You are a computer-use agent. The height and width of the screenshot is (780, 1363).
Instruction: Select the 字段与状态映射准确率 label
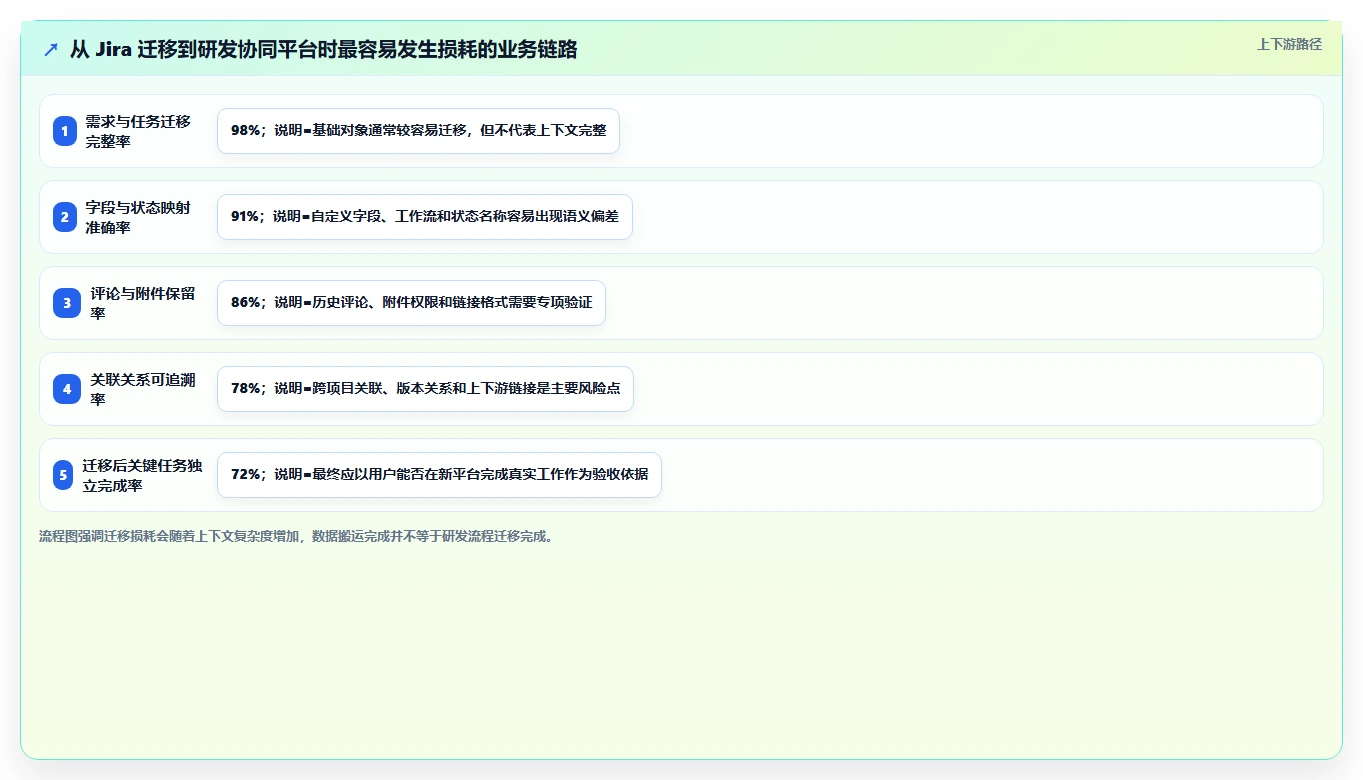(x=138, y=217)
